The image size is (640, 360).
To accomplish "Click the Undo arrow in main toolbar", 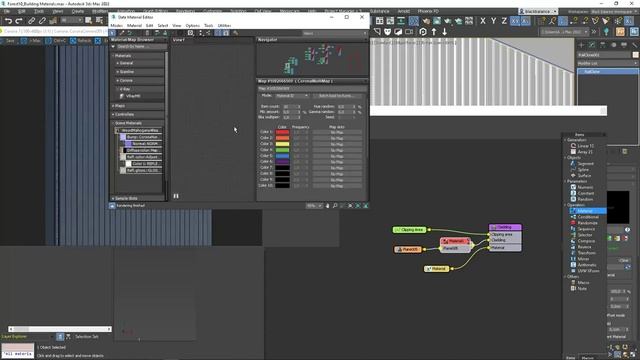I will pos(8,20).
